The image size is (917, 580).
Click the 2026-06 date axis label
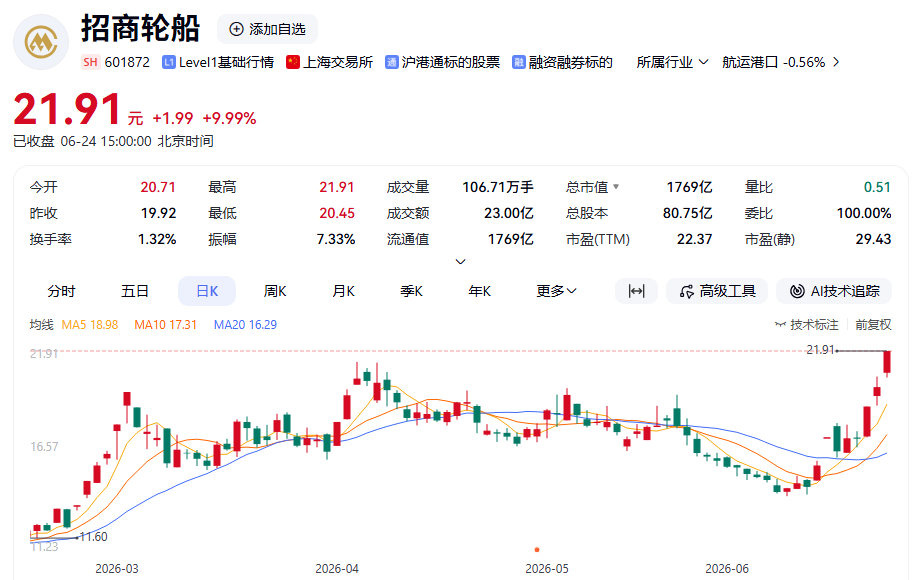[727, 569]
